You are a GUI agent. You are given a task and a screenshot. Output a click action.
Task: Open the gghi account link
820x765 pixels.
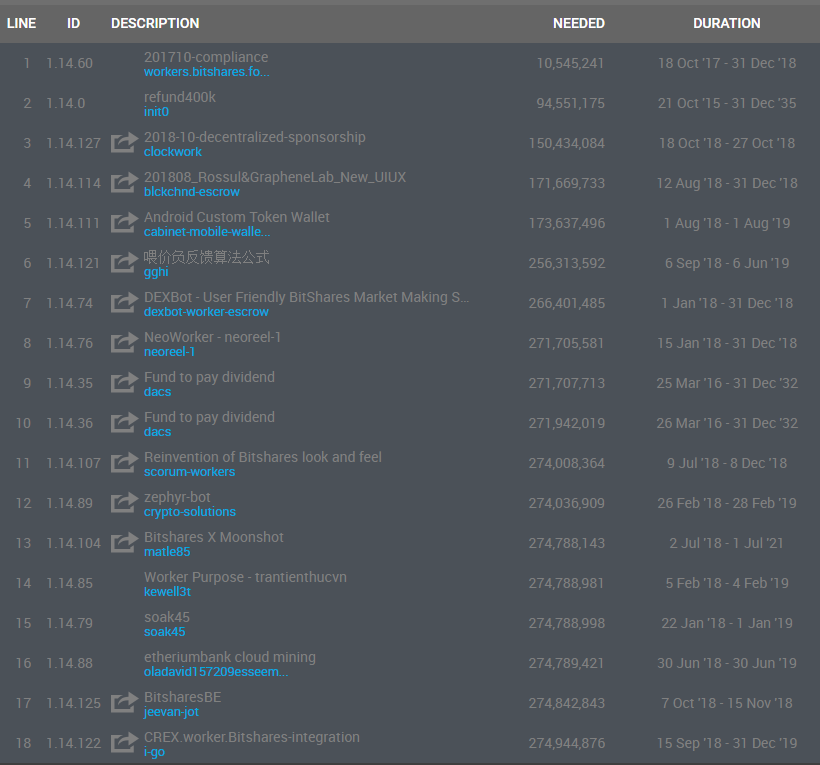(x=156, y=272)
